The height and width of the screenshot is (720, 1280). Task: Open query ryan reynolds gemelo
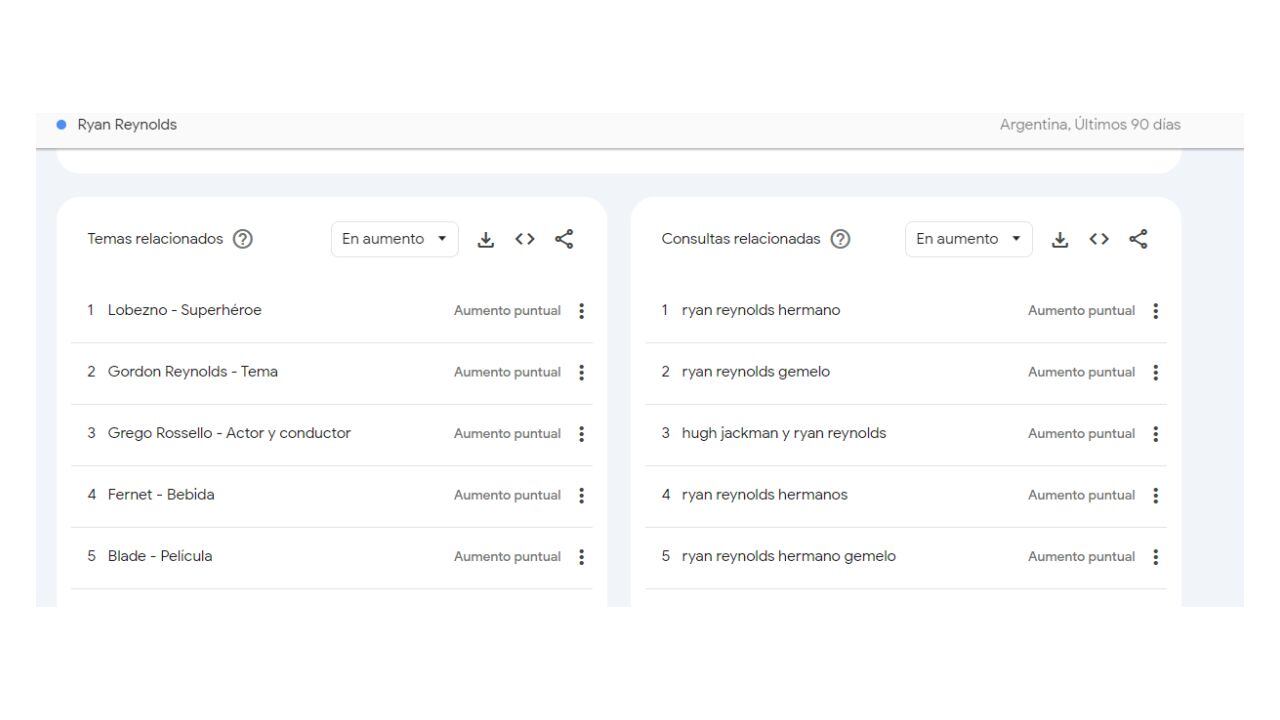pyautogui.click(x=756, y=372)
